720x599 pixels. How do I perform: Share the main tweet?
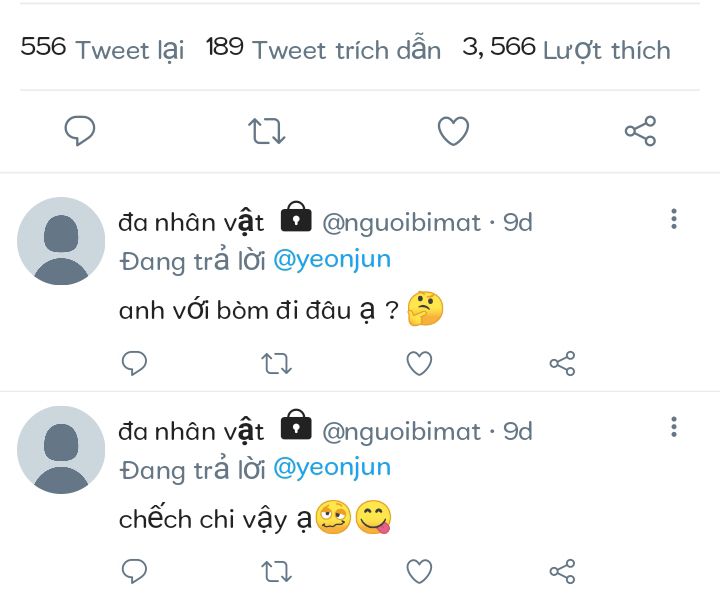[x=640, y=131]
